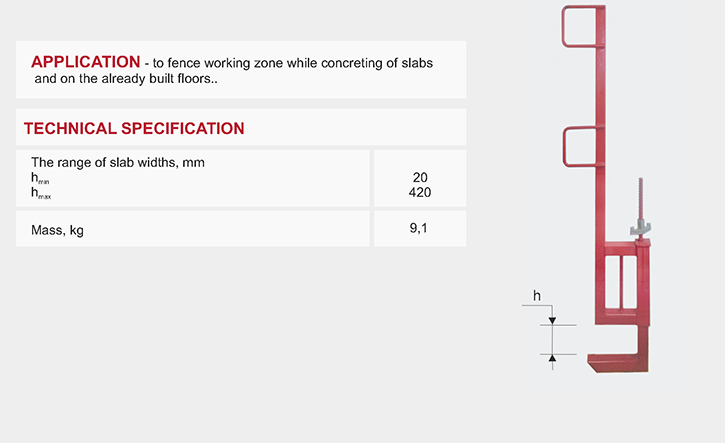Click the slotted red clamp body
725x443 pixels.
[624, 282]
